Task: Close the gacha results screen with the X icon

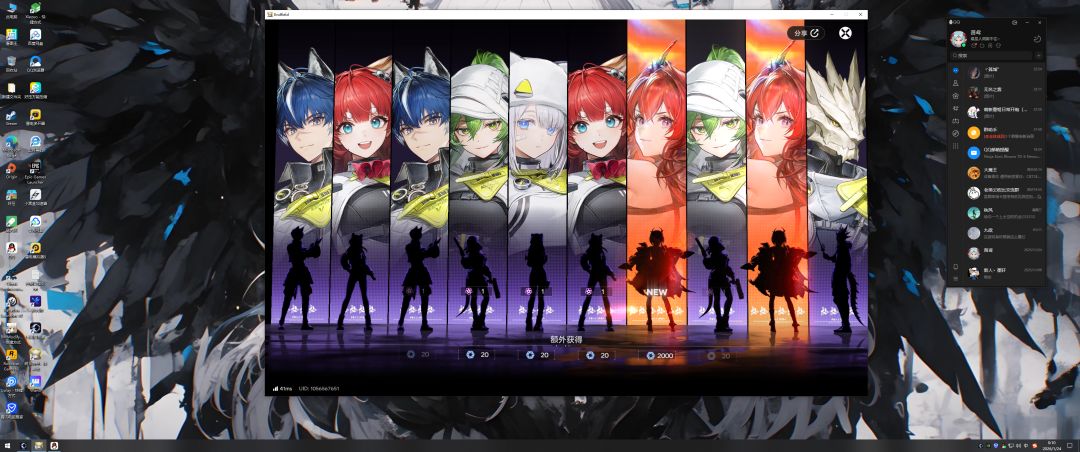Action: (x=845, y=32)
